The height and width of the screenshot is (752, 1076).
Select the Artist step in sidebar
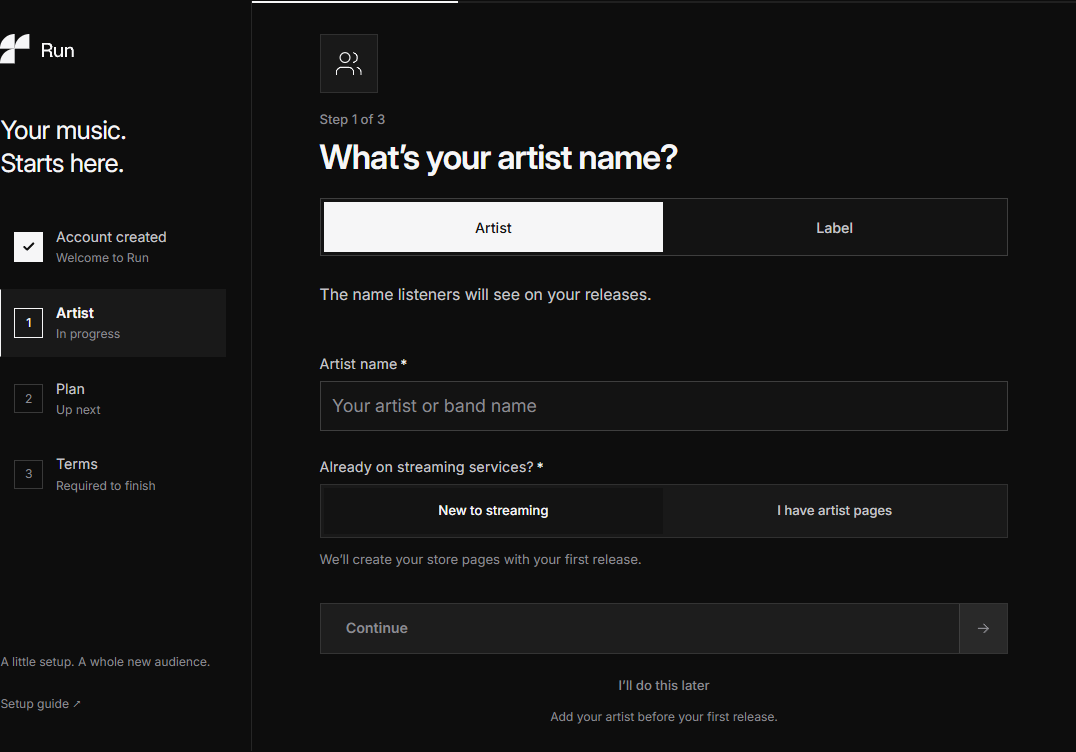[113, 322]
